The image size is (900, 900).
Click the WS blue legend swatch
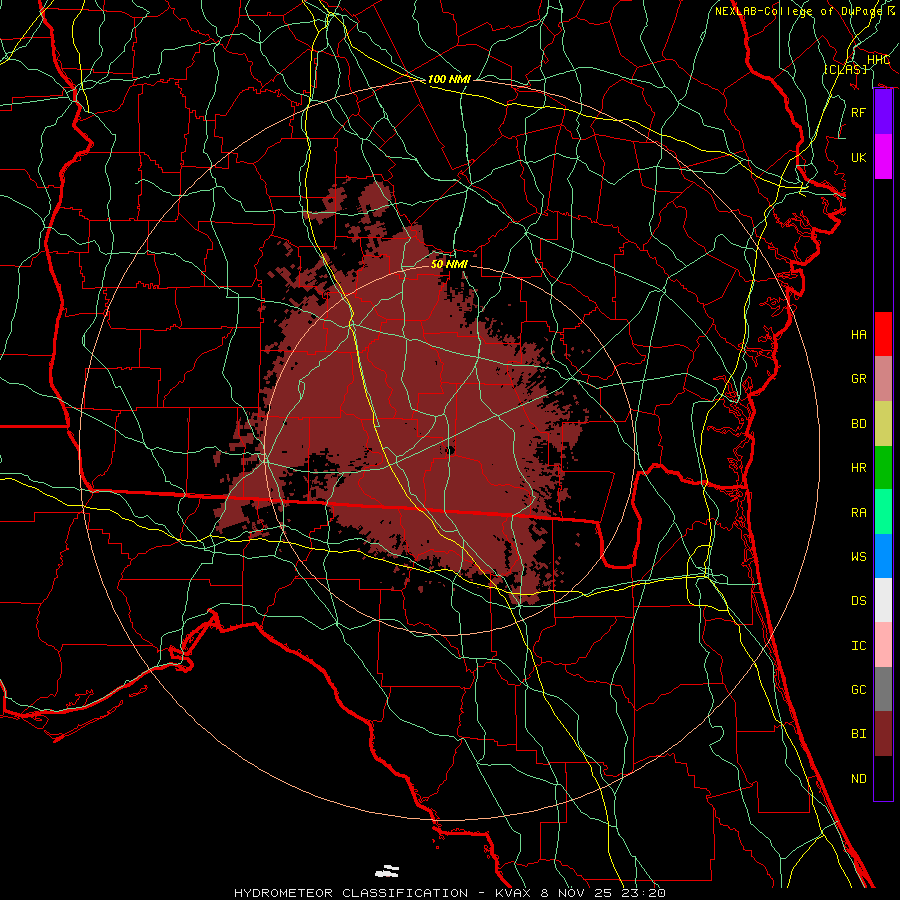click(x=883, y=556)
